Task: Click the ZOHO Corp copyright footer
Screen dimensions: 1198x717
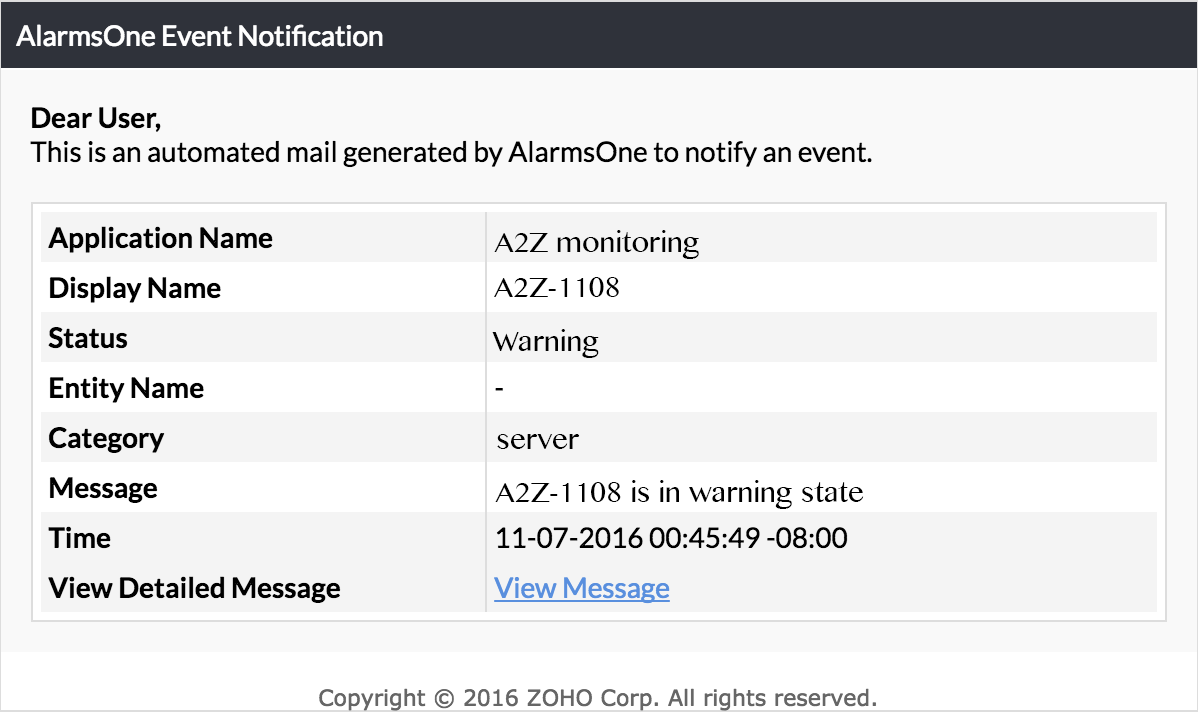Action: click(x=597, y=698)
